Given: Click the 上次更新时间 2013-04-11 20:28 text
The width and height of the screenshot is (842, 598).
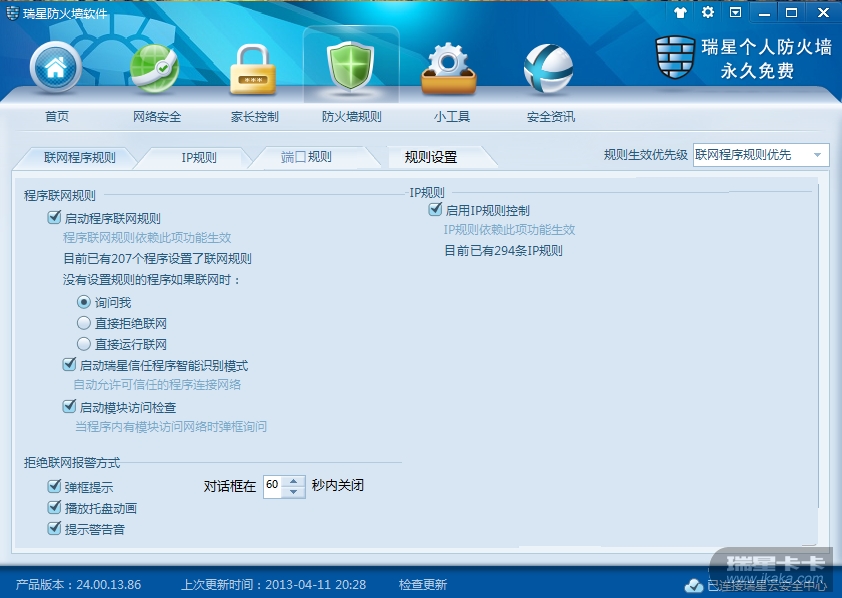Looking at the screenshot, I should [x=273, y=585].
